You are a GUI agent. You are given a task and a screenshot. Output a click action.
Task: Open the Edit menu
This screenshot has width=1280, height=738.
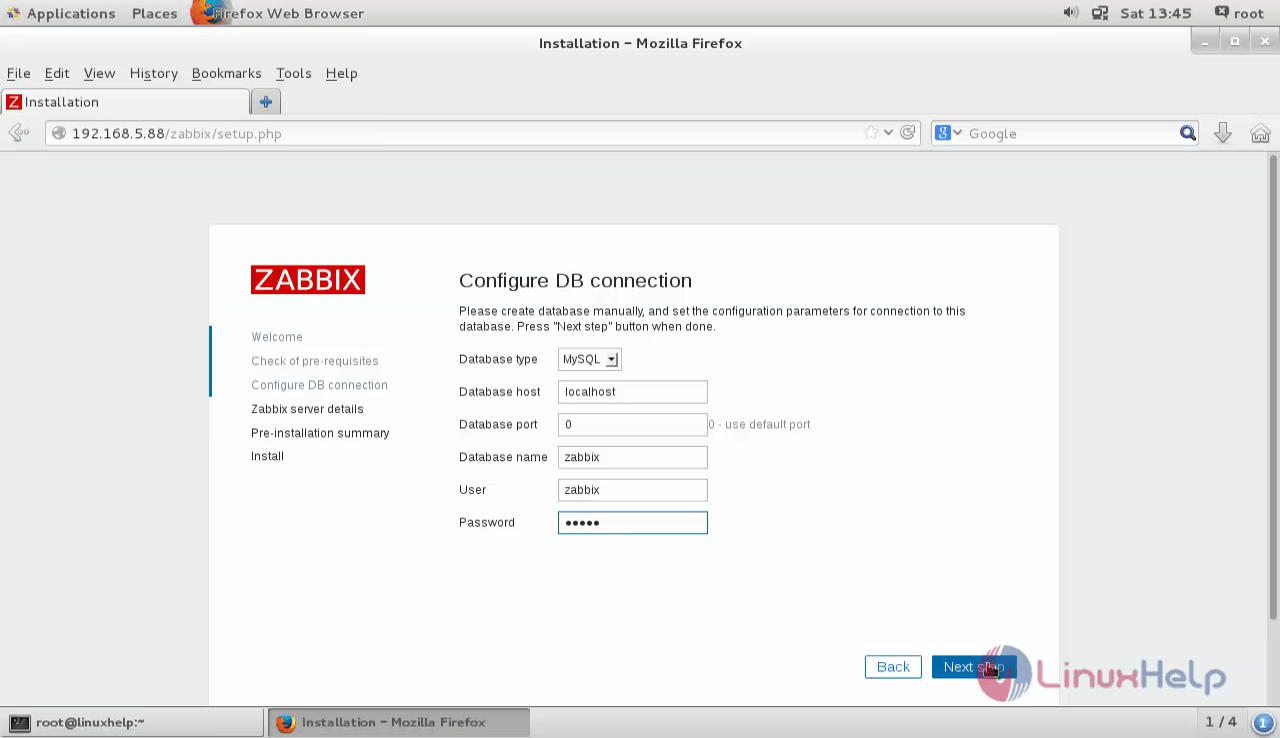click(x=57, y=73)
